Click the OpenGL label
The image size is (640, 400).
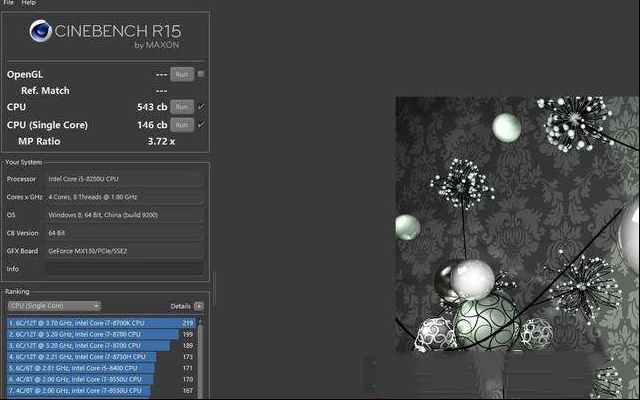[x=25, y=74]
